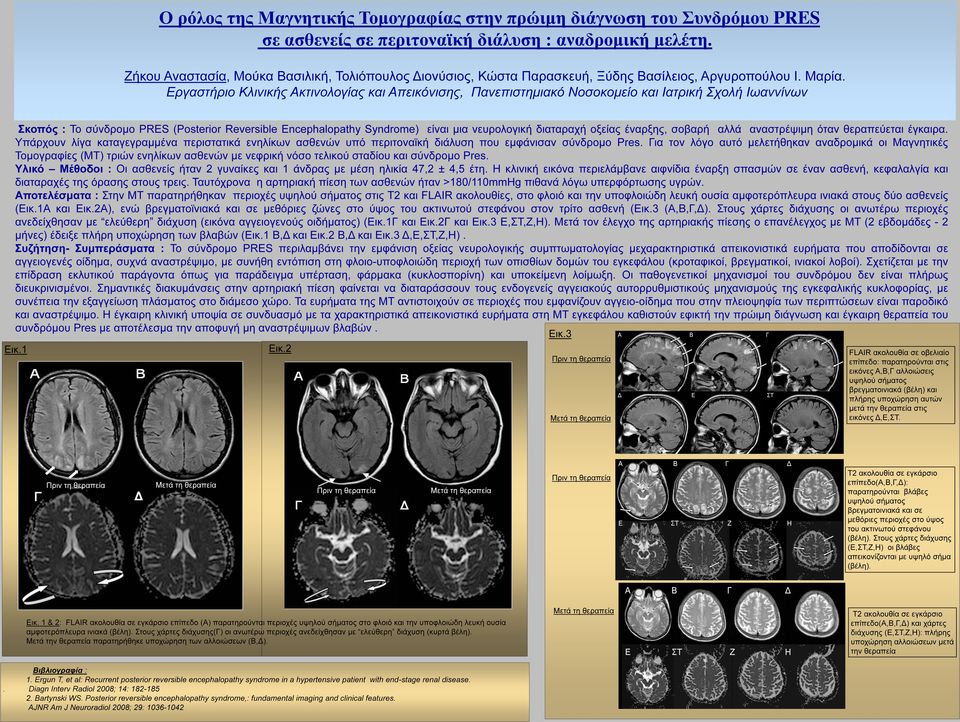
Task: Click "Πριν τη θεραπεία" under Εικ.1 panel A
Action: 75,485
